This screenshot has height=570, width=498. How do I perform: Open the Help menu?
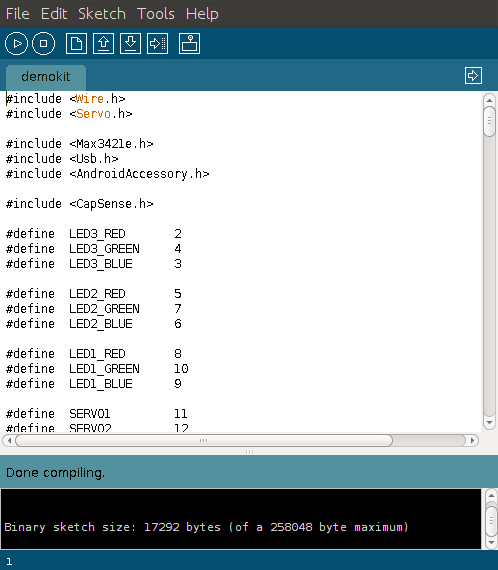pyautogui.click(x=202, y=14)
